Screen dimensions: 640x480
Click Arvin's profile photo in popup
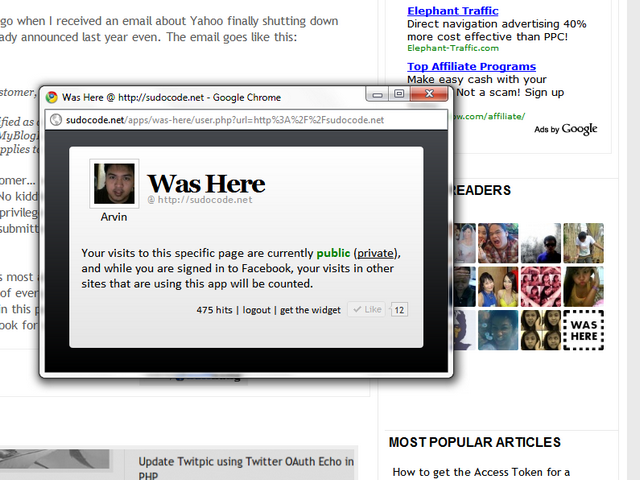pos(114,183)
